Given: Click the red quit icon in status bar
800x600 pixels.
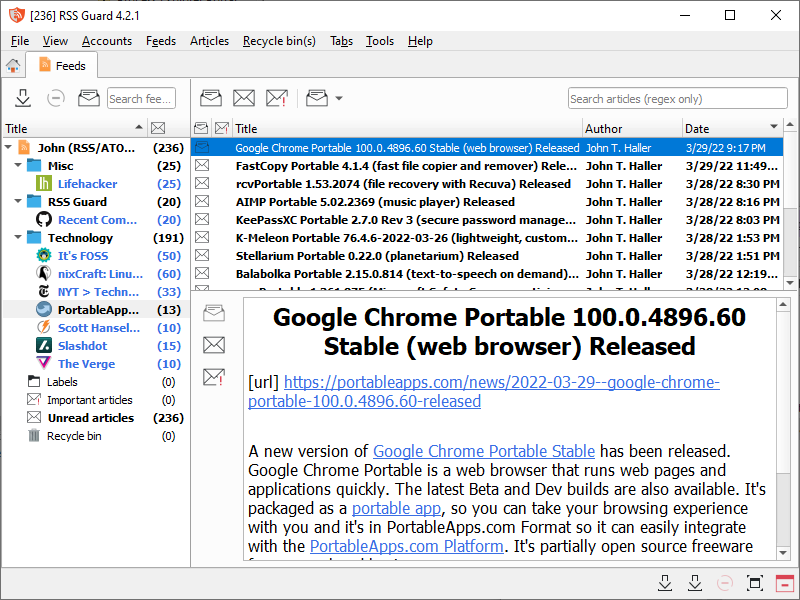Looking at the screenshot, I should 785,583.
